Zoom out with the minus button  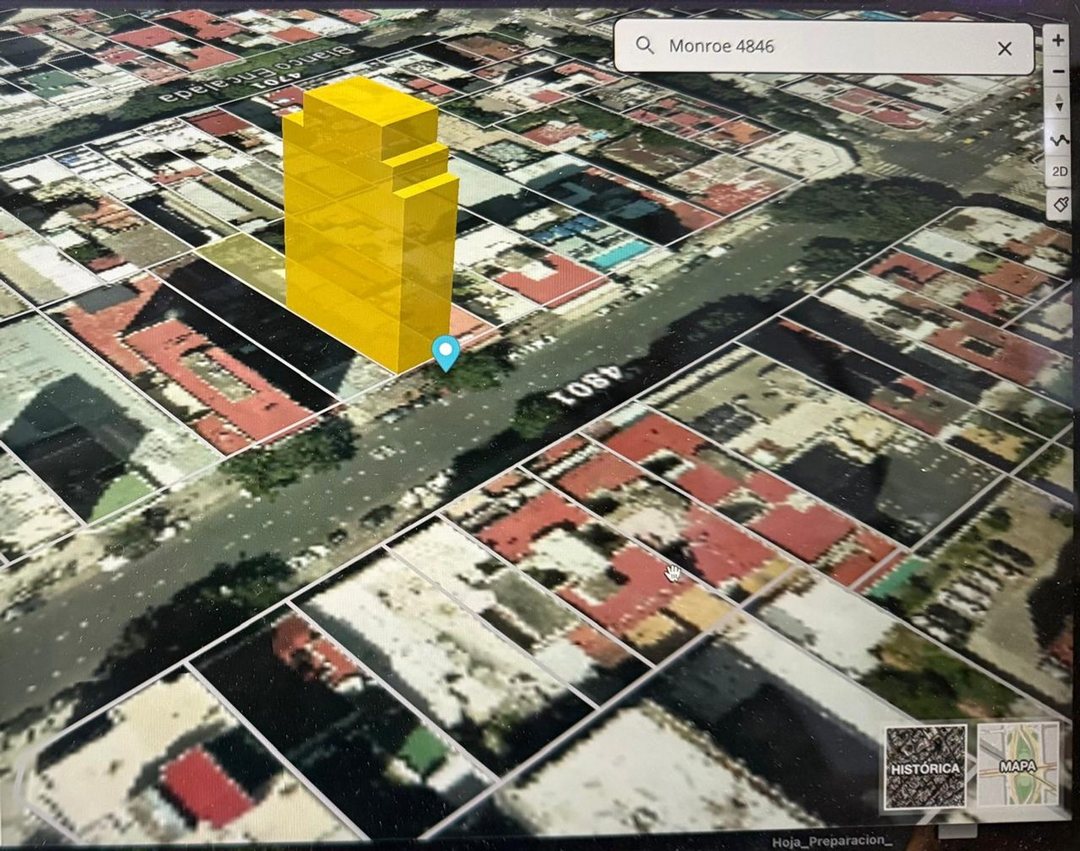[1059, 72]
